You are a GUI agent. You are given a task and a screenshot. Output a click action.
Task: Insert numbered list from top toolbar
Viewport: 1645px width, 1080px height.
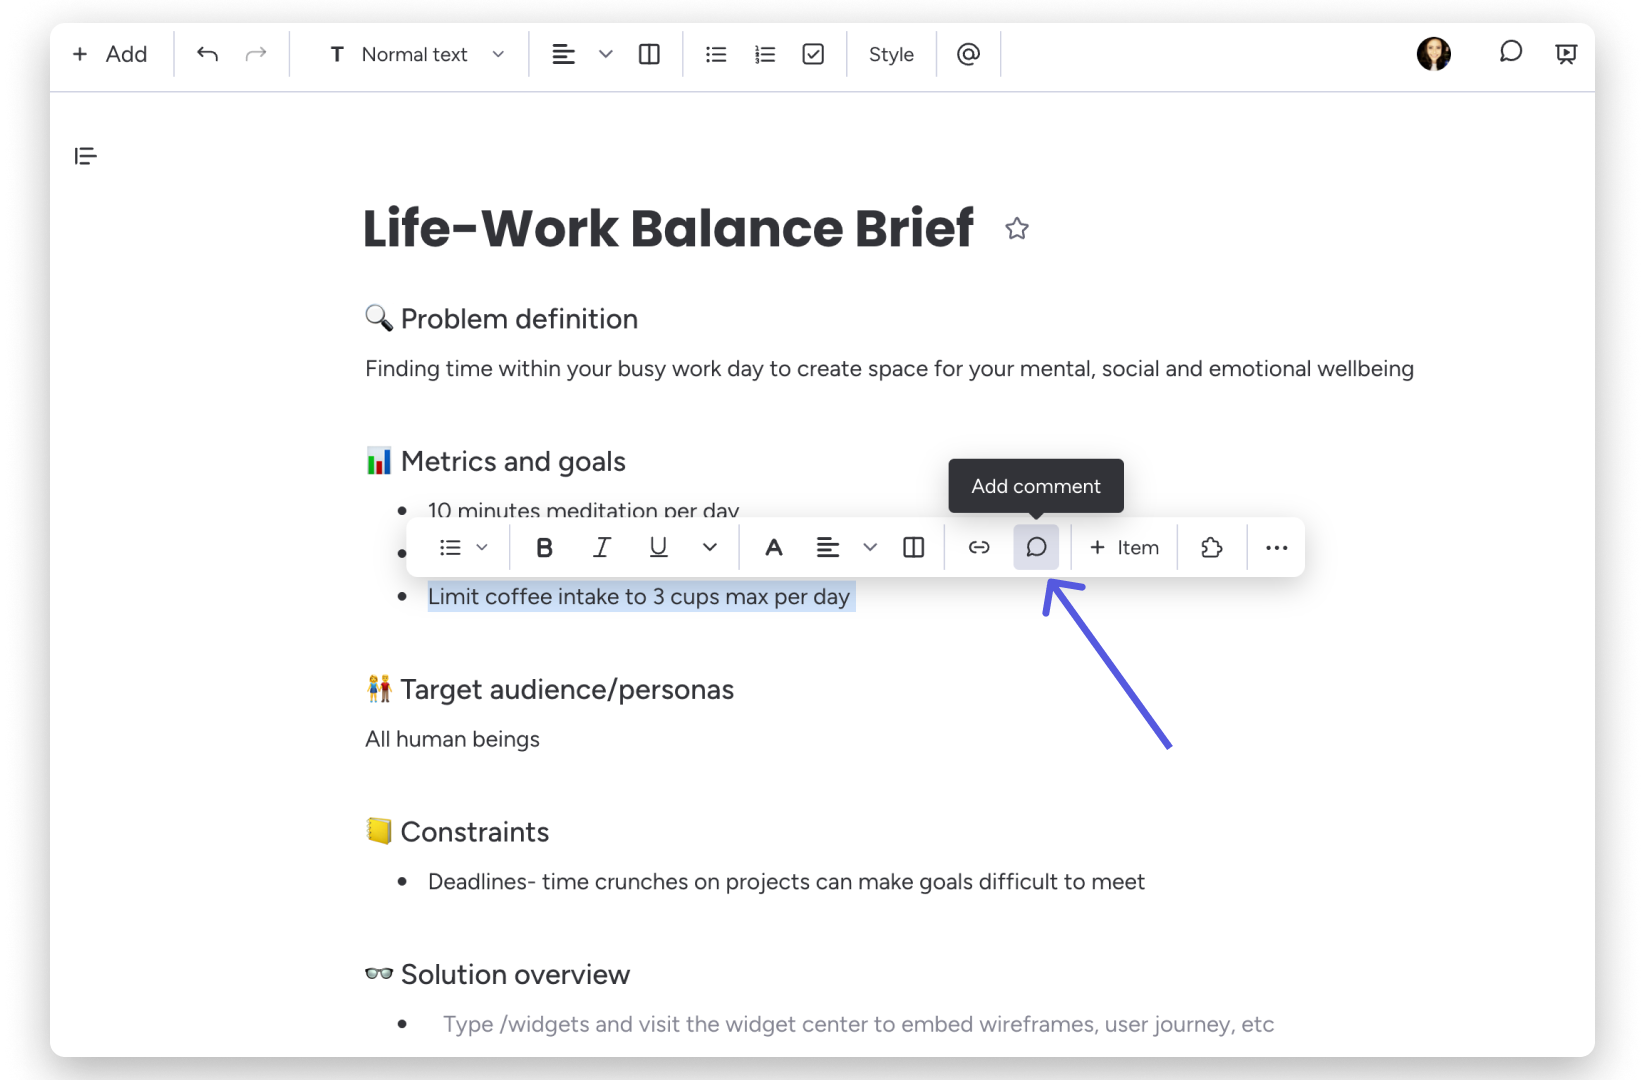pos(765,54)
